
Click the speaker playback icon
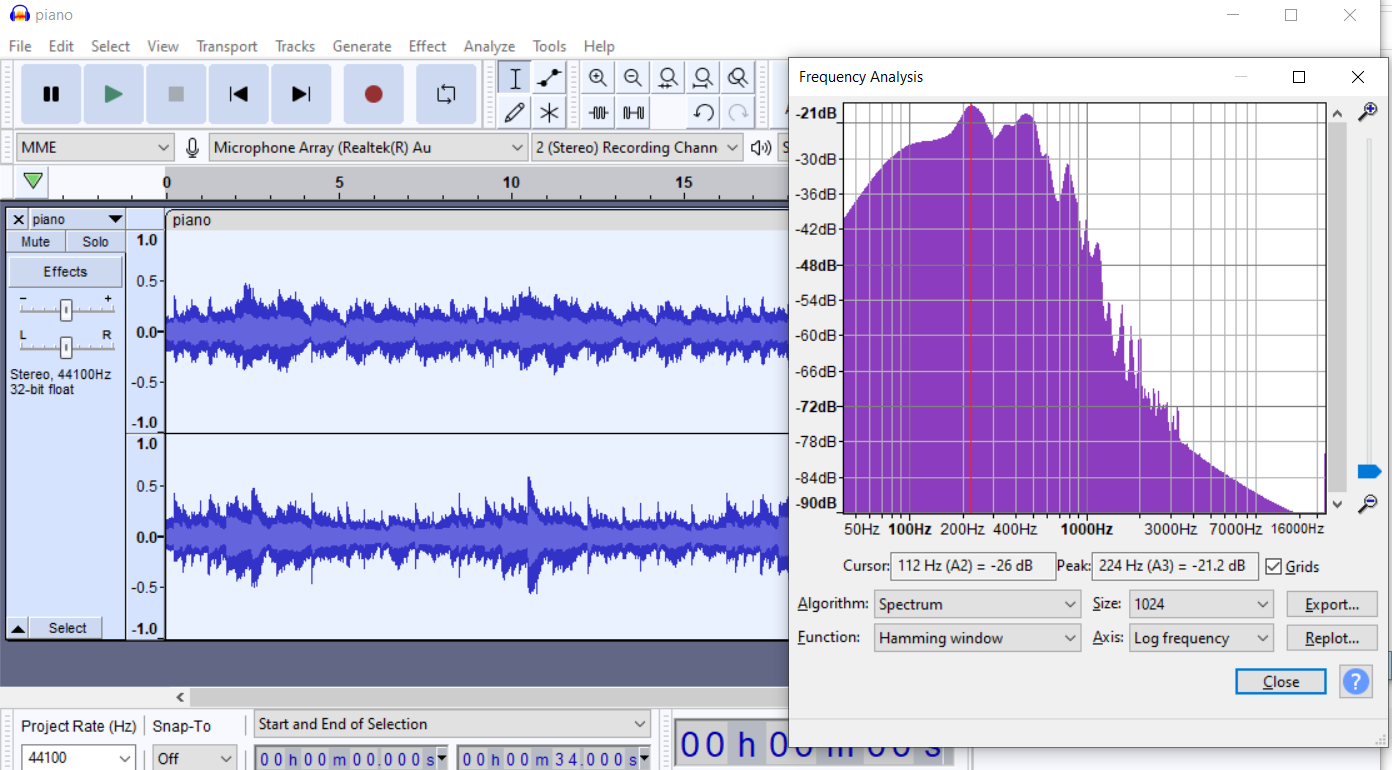[761, 148]
